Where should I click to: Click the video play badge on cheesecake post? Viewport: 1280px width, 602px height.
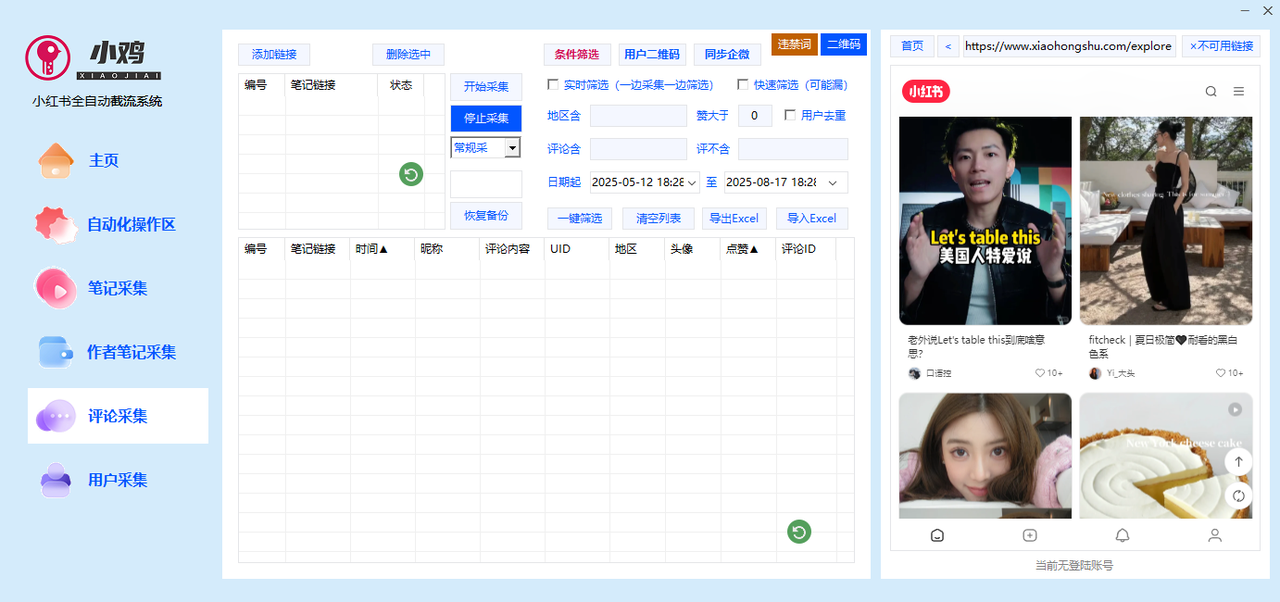[1235, 409]
